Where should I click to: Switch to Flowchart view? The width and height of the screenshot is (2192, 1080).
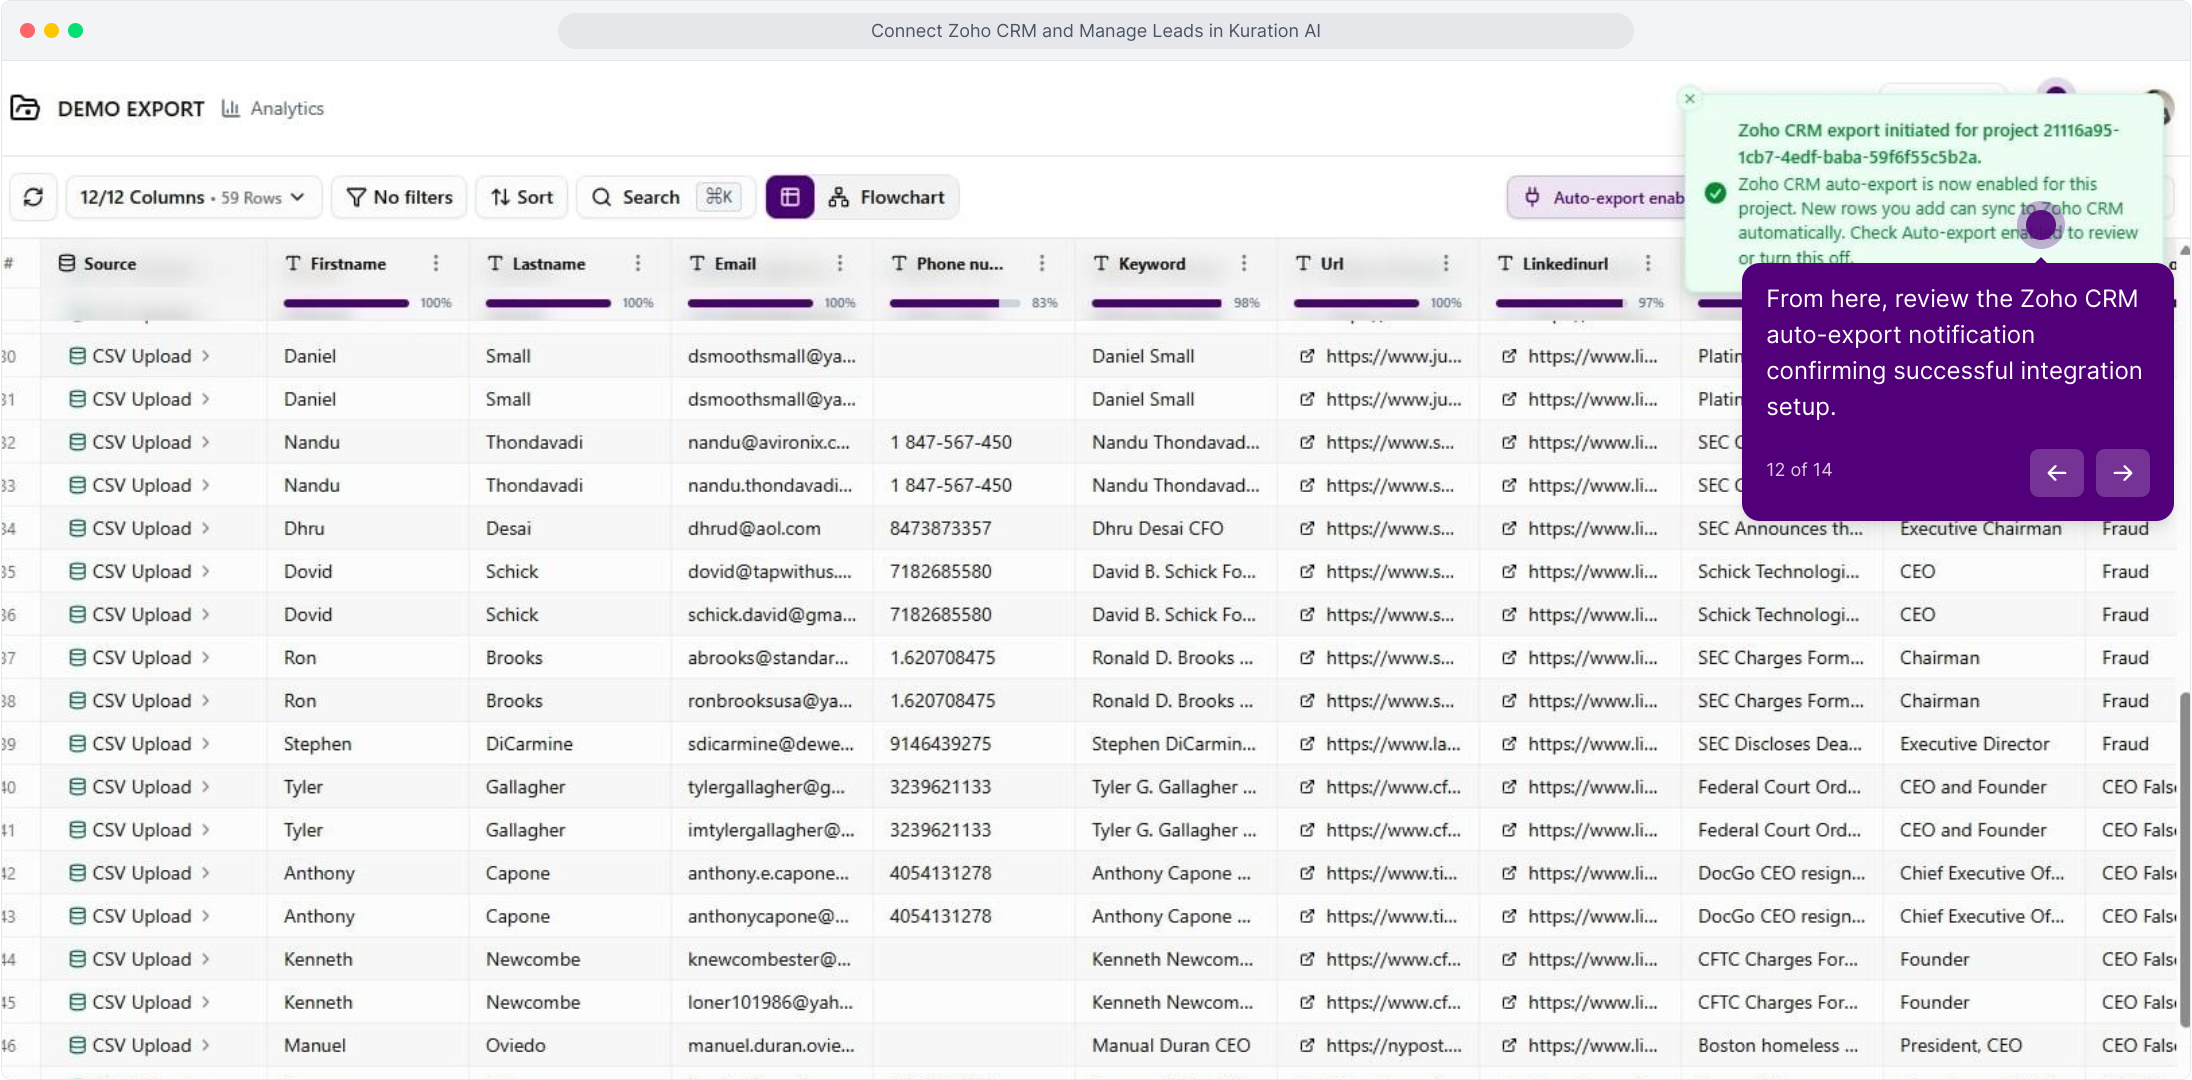coord(887,197)
